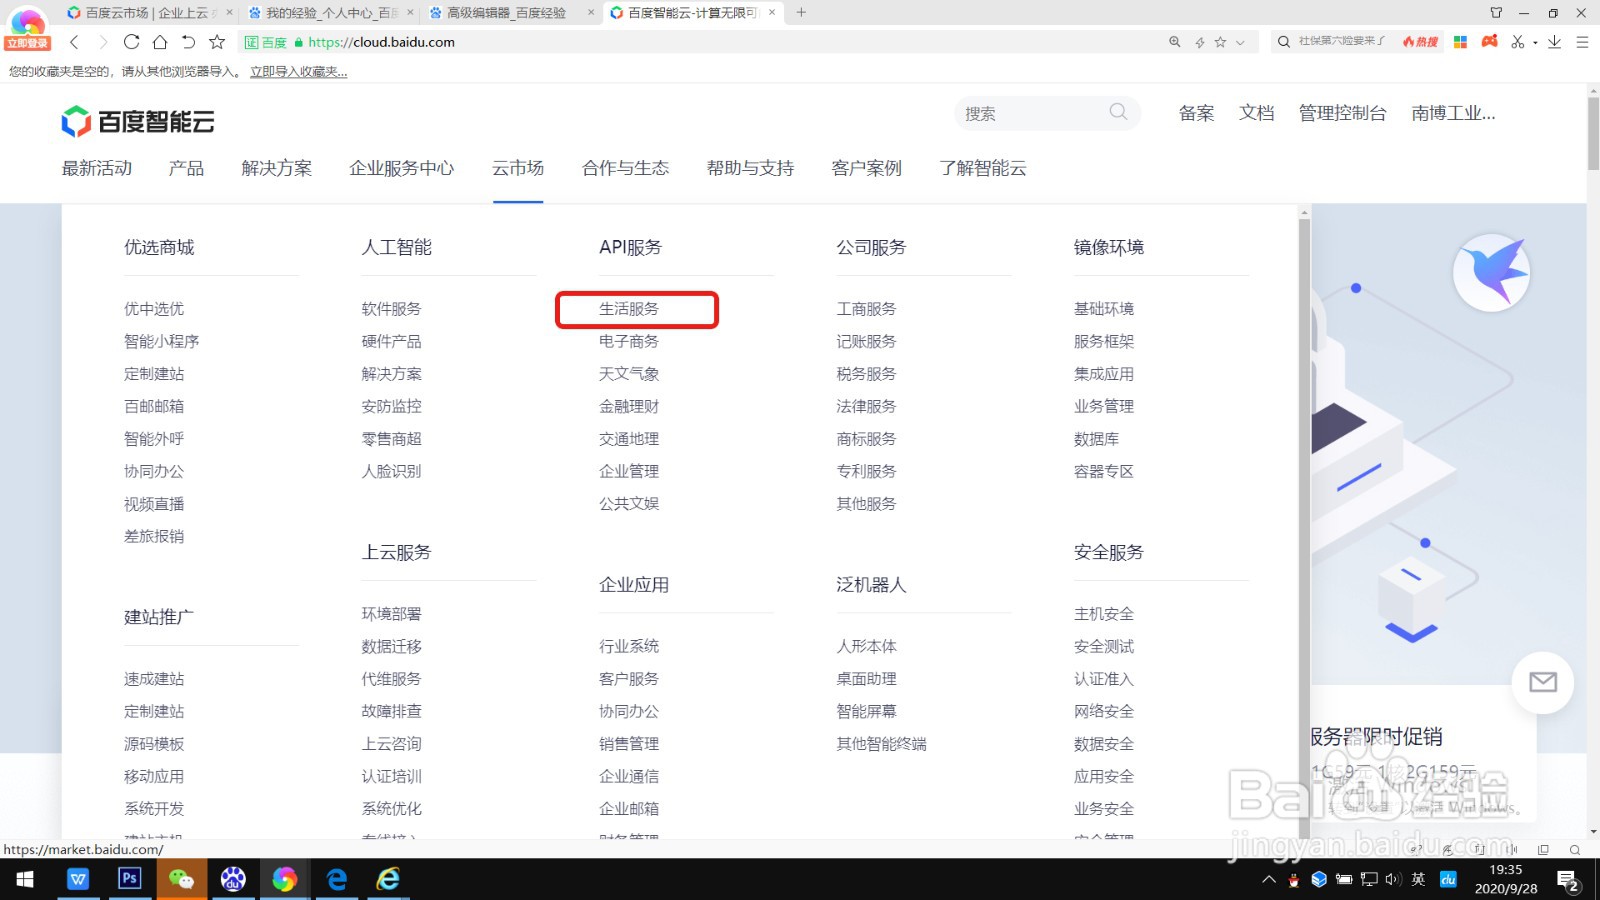This screenshot has height=900, width=1600.
Task: Click the floating mail envelope icon
Action: pyautogui.click(x=1543, y=682)
